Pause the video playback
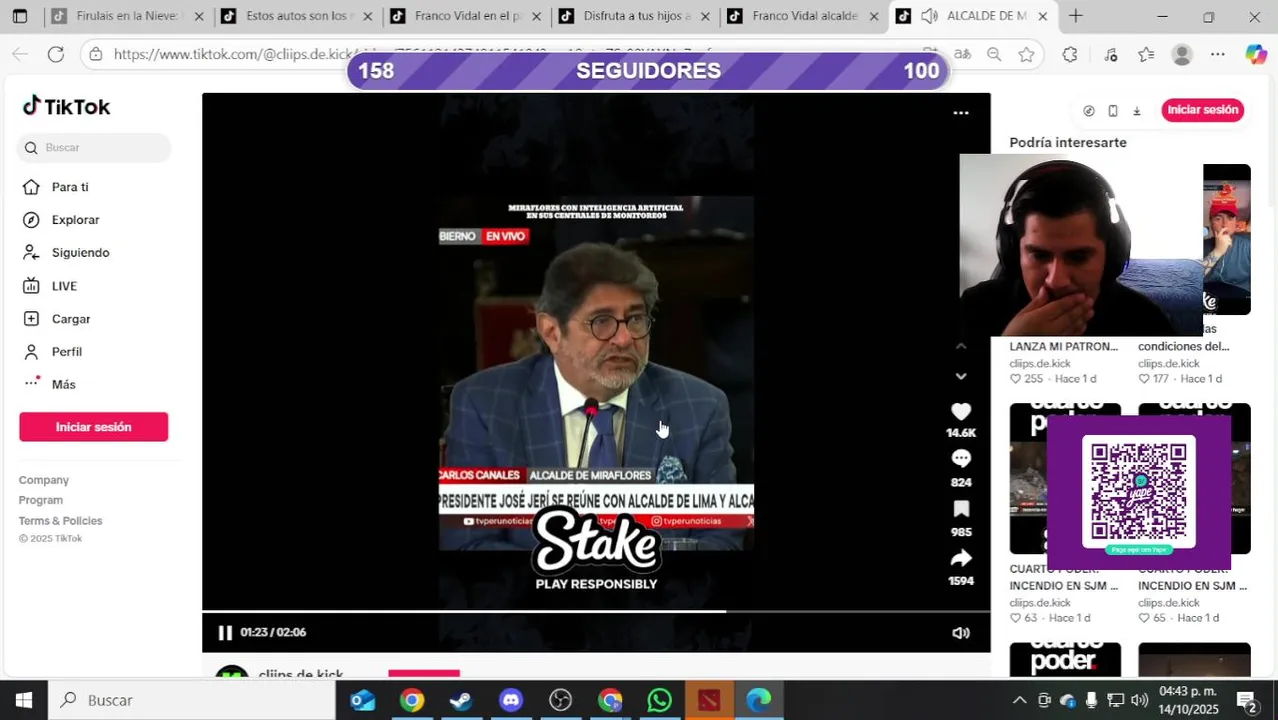This screenshot has width=1278, height=720. 225,632
